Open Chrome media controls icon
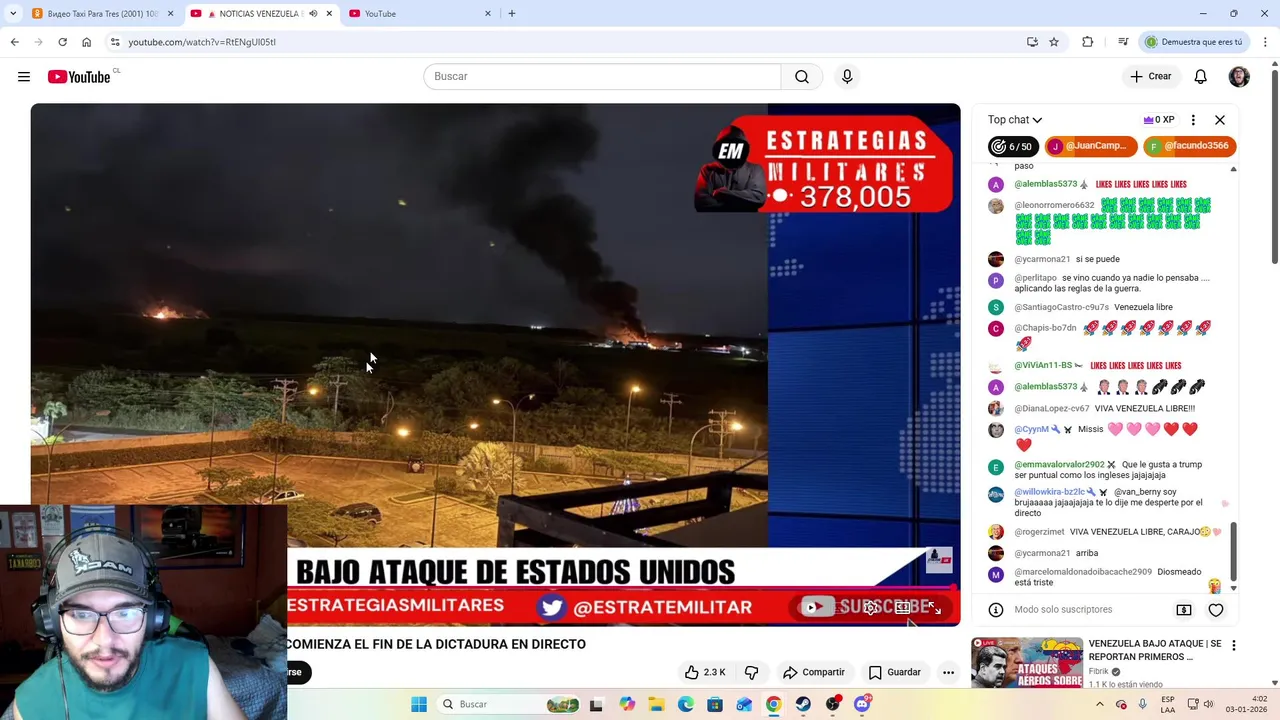 (x=1123, y=42)
